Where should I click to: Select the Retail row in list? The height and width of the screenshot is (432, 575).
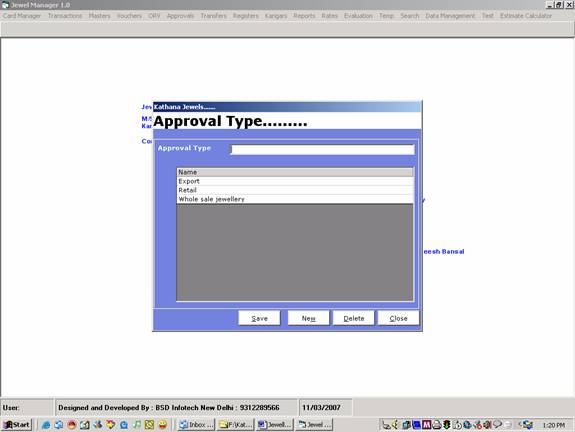coord(295,190)
